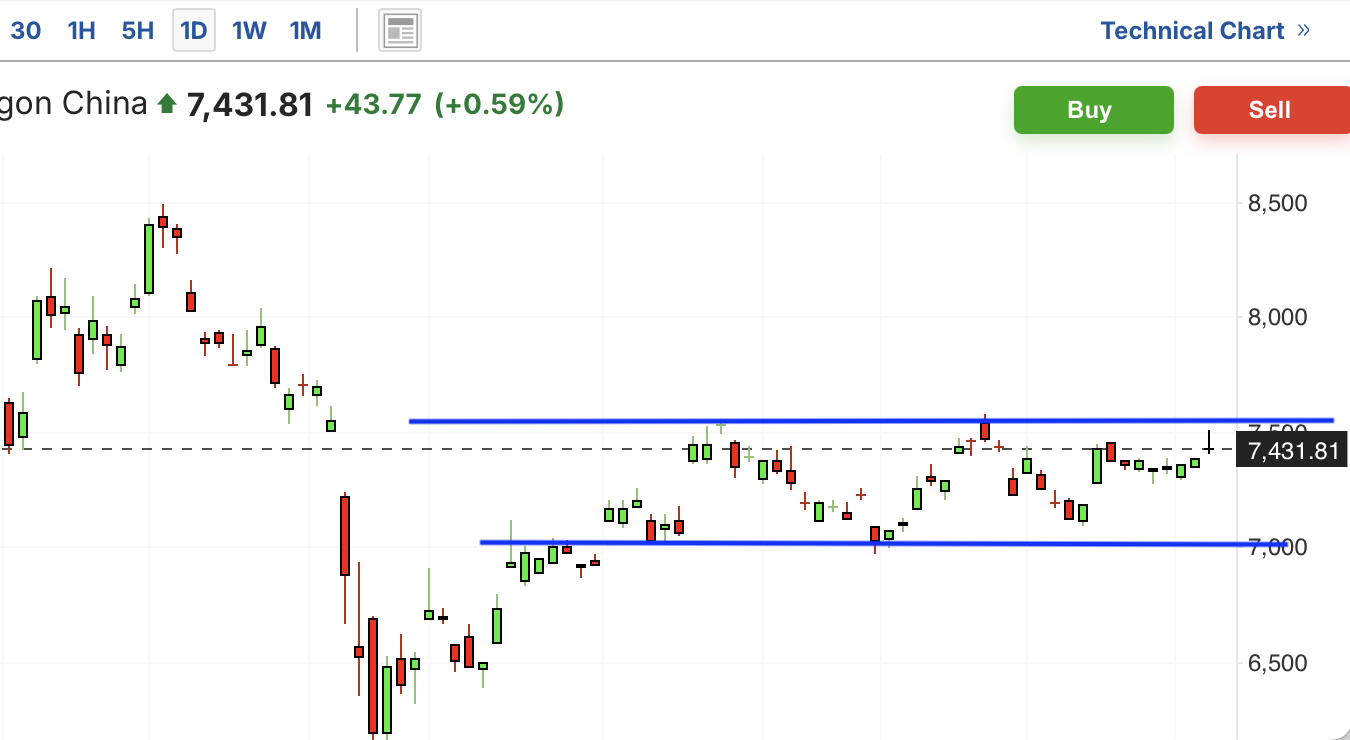Click the lower blue support line

point(884,543)
